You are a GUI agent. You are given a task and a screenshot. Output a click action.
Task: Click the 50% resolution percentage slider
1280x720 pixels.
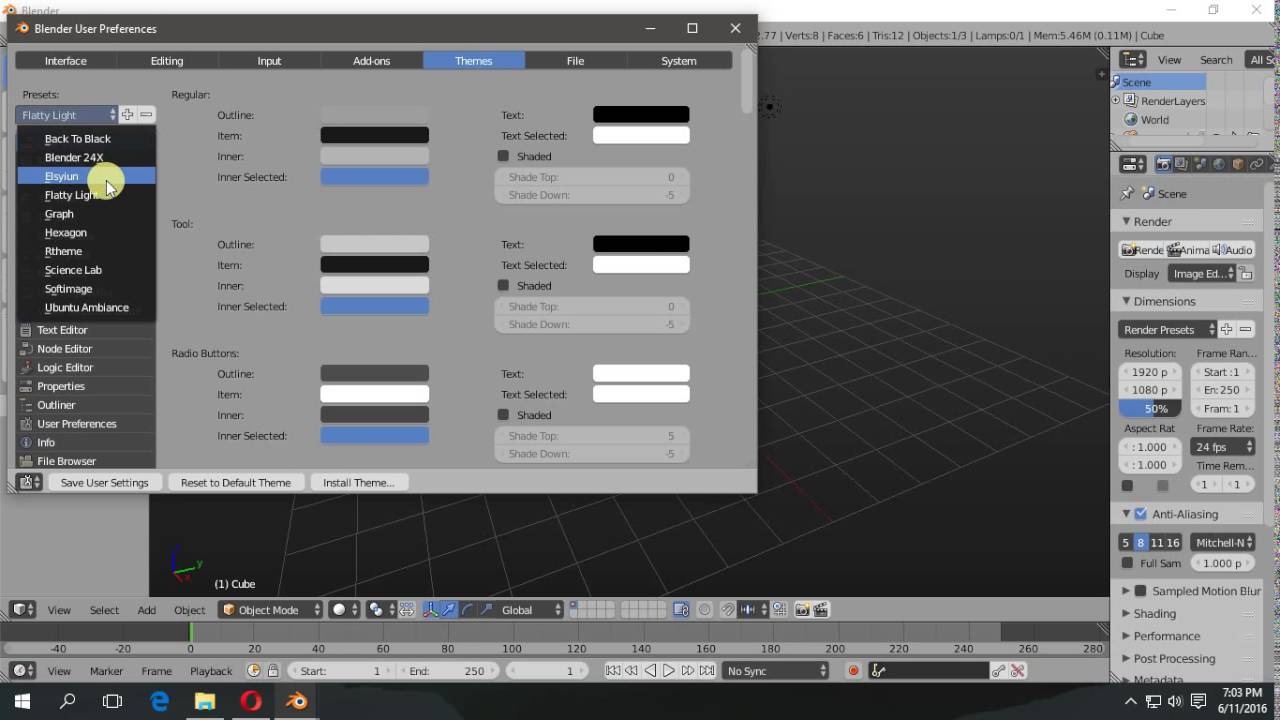coord(1150,408)
